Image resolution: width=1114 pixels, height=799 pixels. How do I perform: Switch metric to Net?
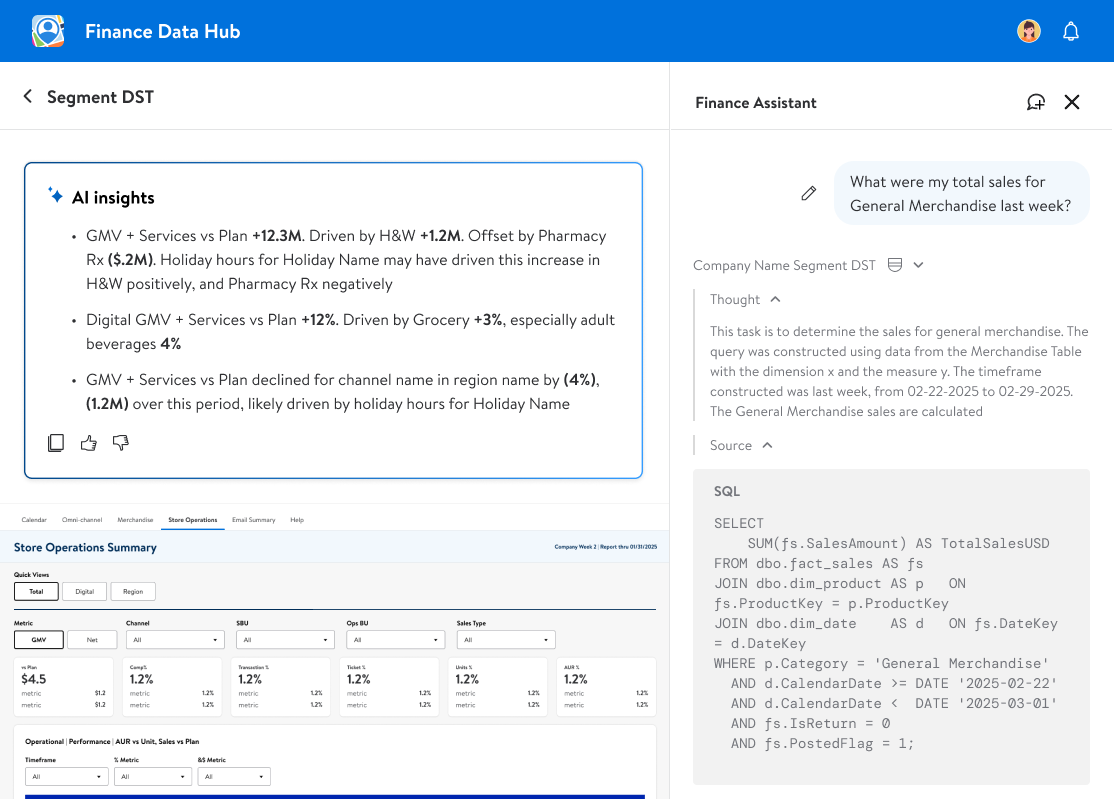pos(92,639)
